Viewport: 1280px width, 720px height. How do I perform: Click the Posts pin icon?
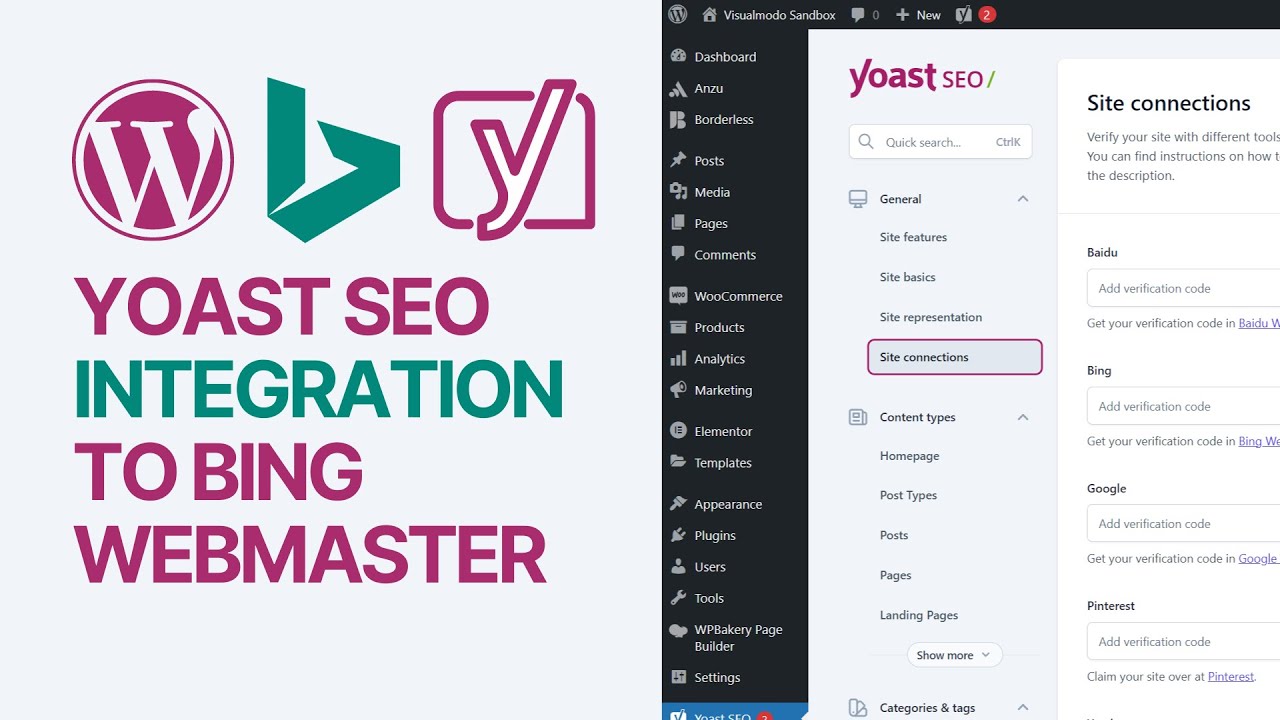[678, 160]
